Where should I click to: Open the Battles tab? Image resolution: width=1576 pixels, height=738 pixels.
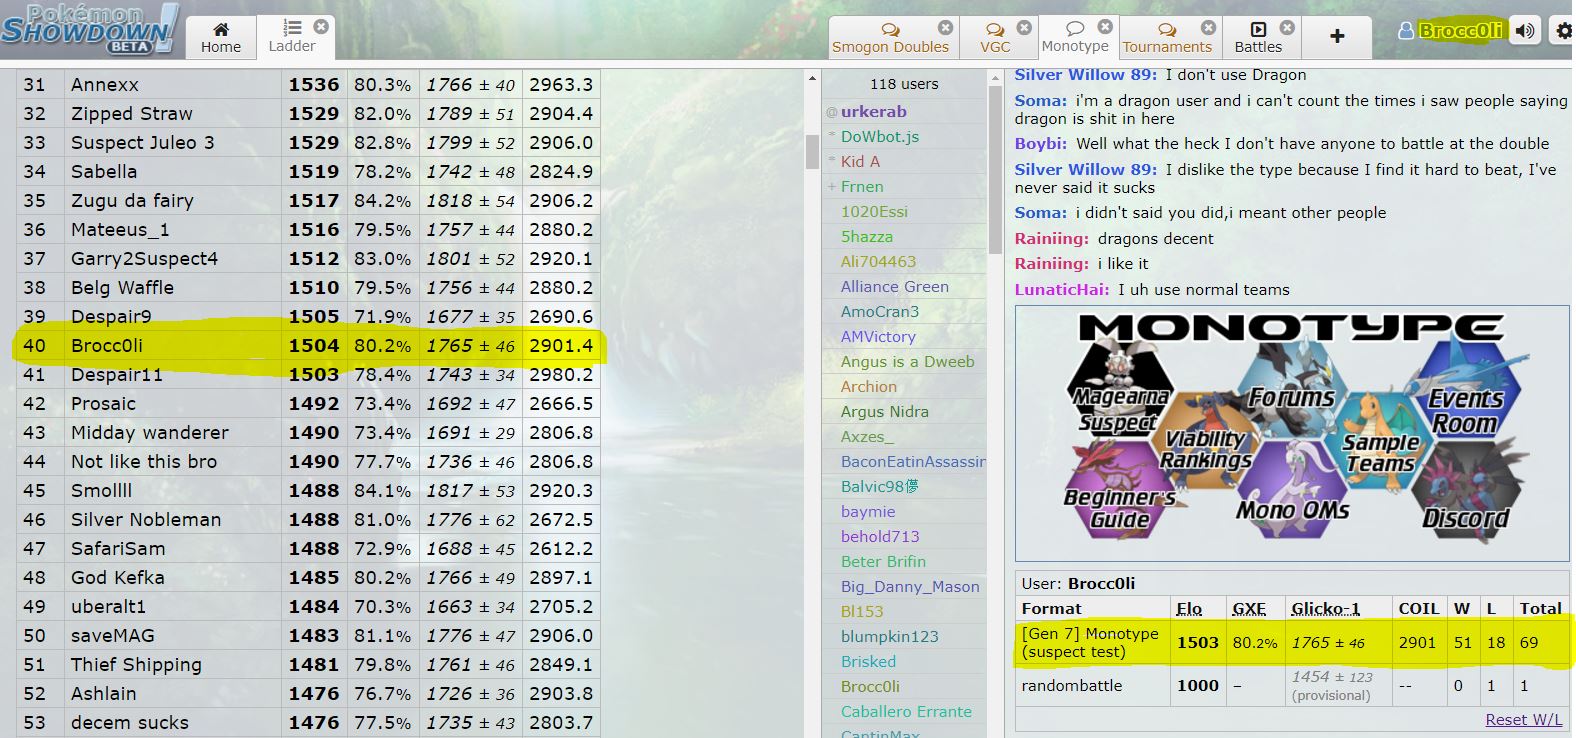(1258, 37)
